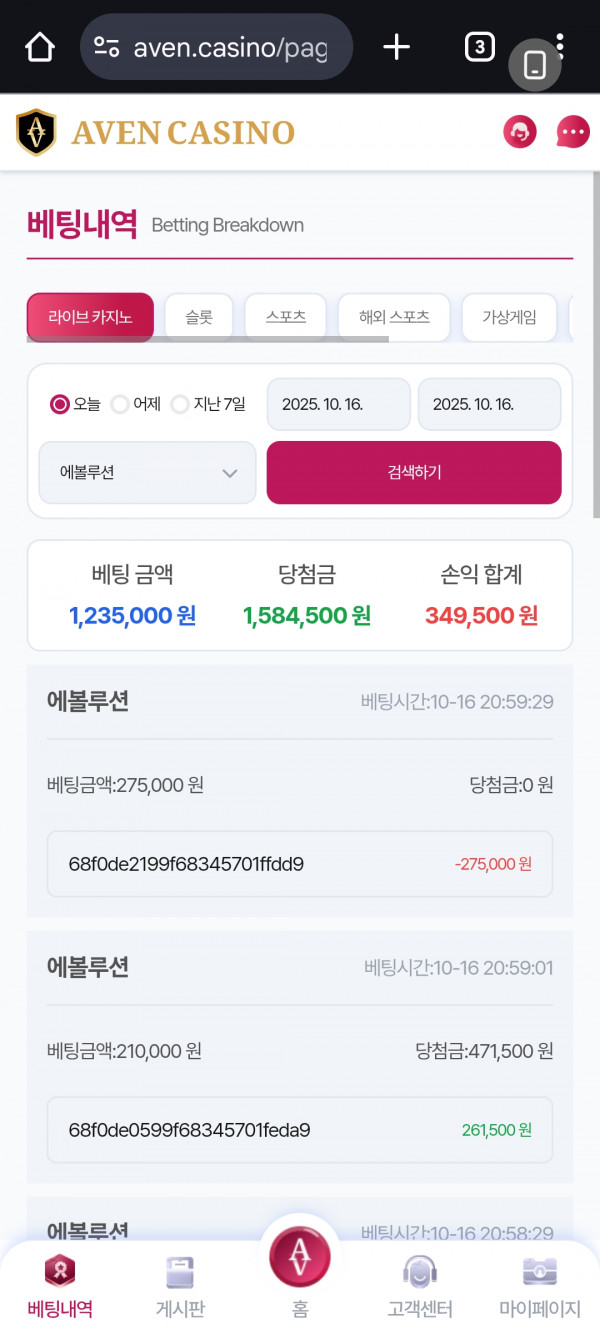Select the 지난 7일 radio option
This screenshot has width=600, height=1334.
(x=180, y=404)
